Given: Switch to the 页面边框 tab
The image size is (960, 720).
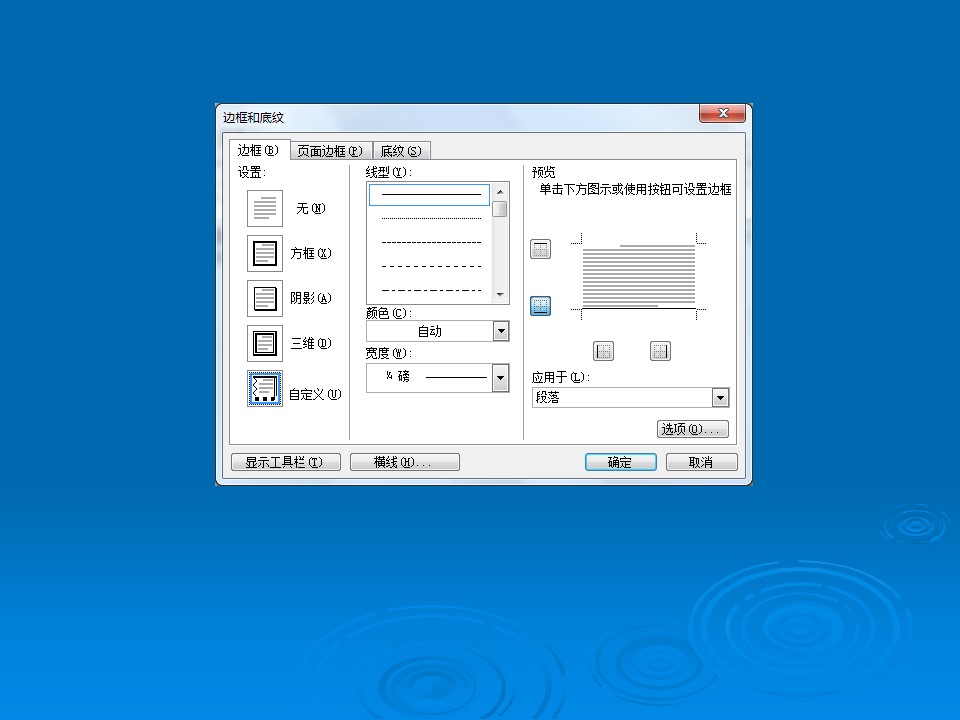Looking at the screenshot, I should click(329, 151).
